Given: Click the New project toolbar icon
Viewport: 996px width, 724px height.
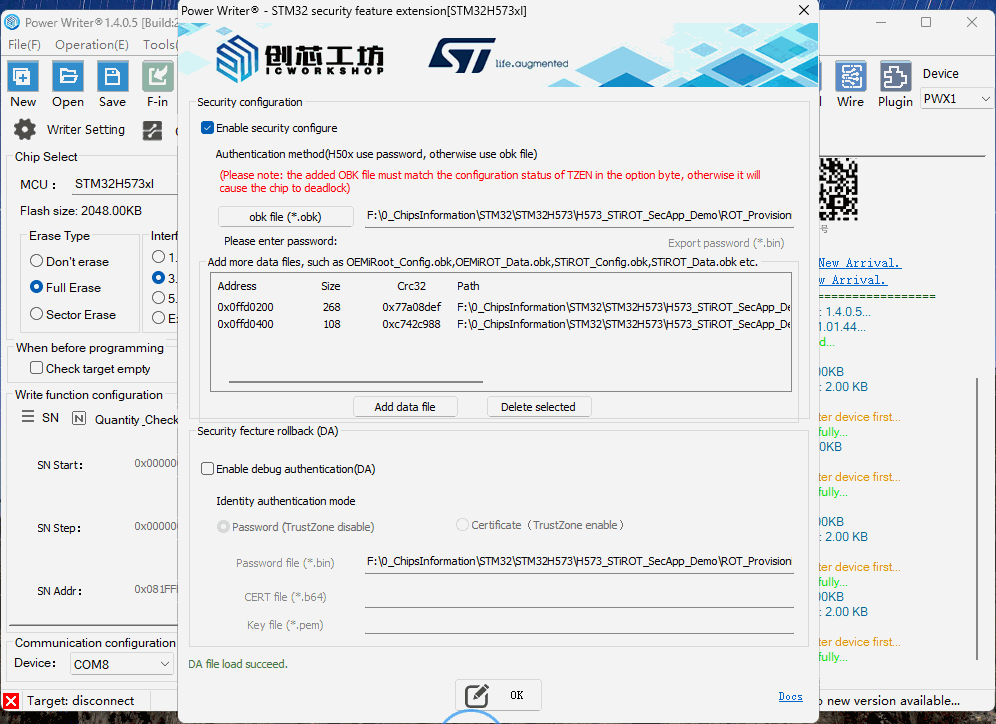Looking at the screenshot, I should 22,77.
